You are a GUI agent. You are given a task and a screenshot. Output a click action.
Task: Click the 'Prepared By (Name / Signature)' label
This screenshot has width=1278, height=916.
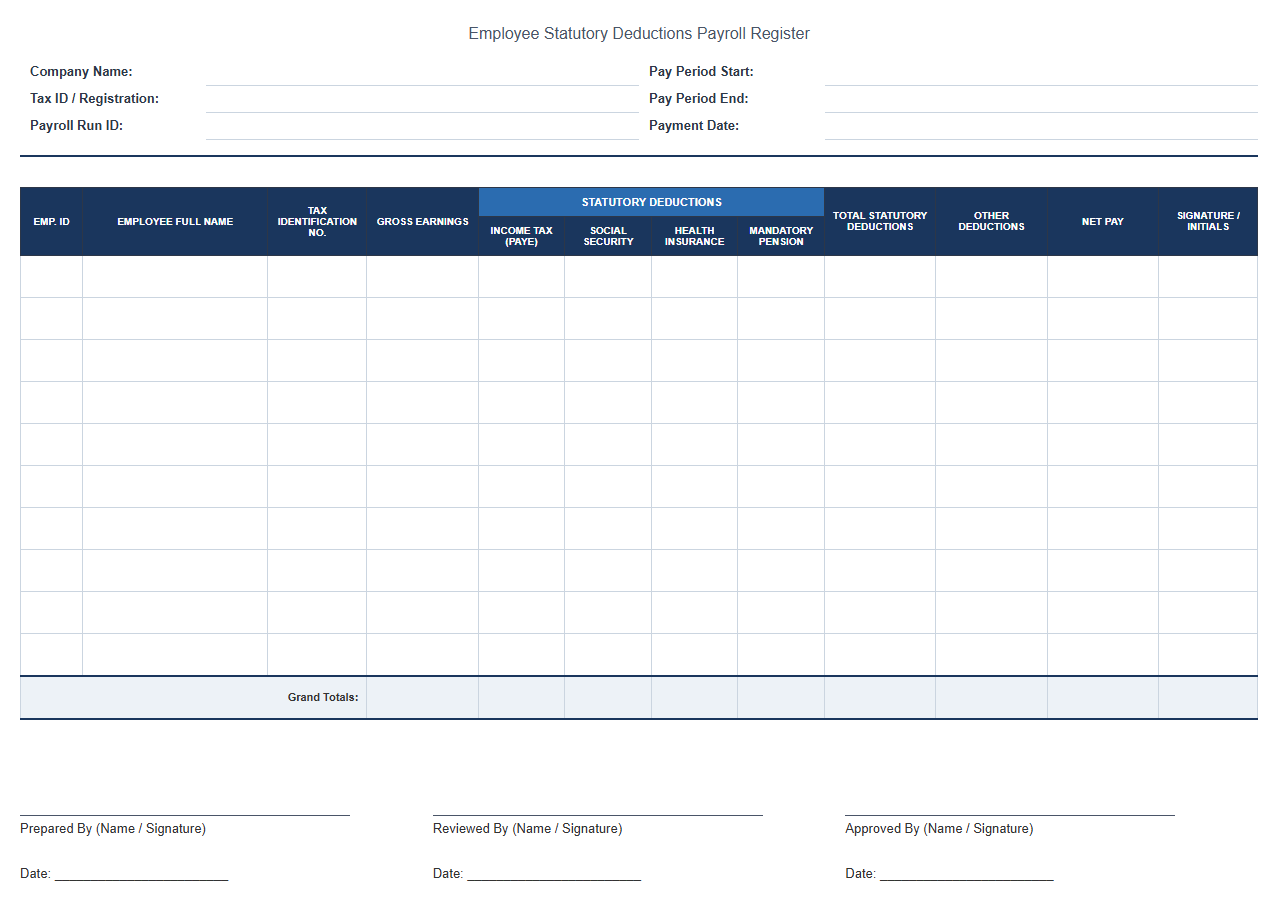(x=113, y=829)
